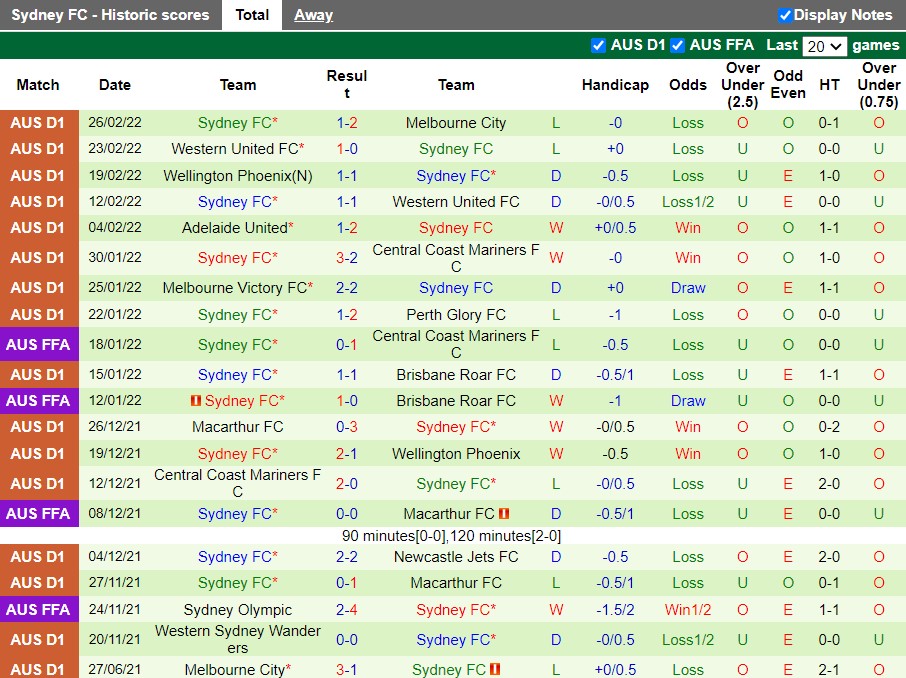Open the Away tab
This screenshot has width=906, height=678.
click(x=313, y=15)
